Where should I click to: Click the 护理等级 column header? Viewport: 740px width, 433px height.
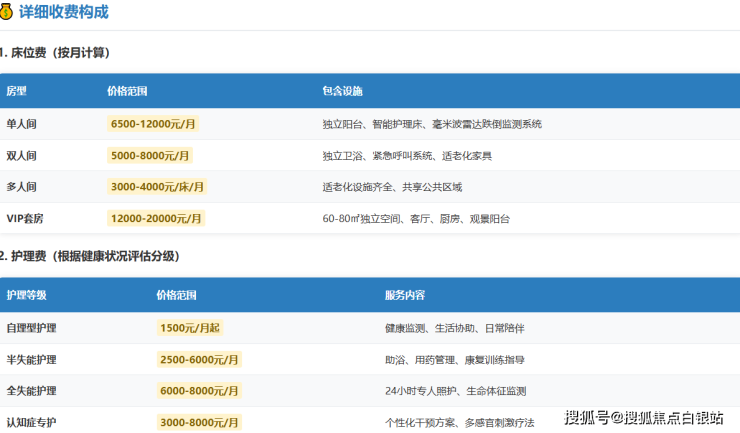[26, 296]
